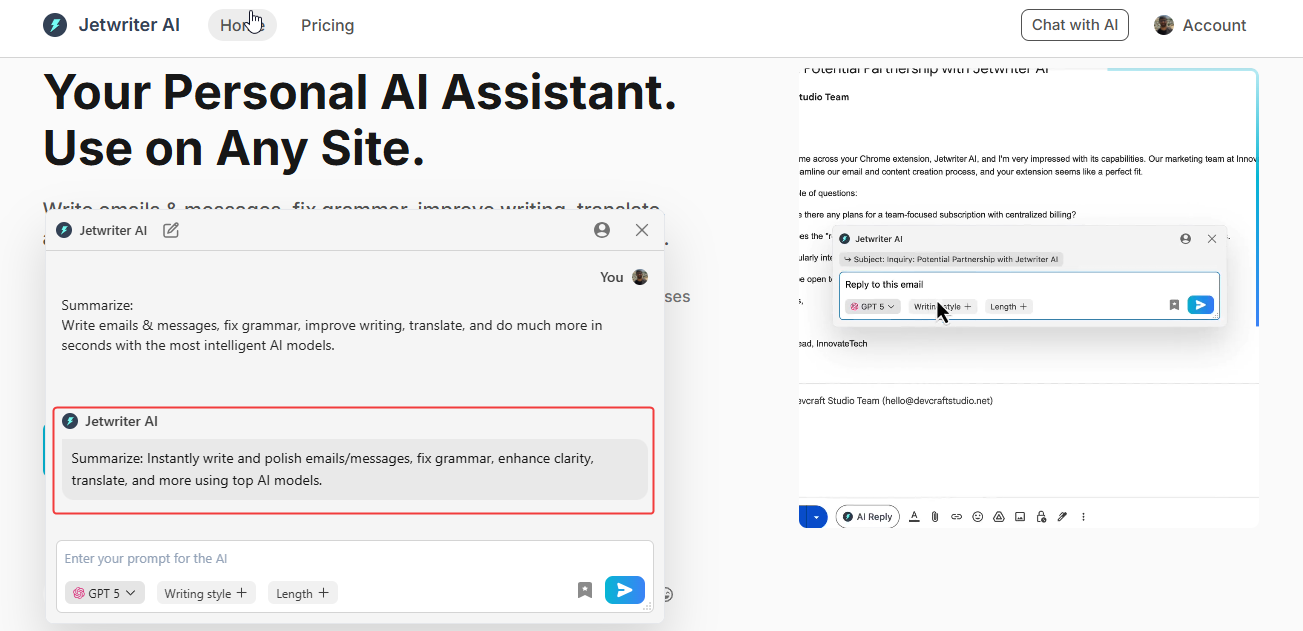The width and height of the screenshot is (1303, 631).
Task: Close the Jetwriter AI chat popup
Action: point(642,230)
